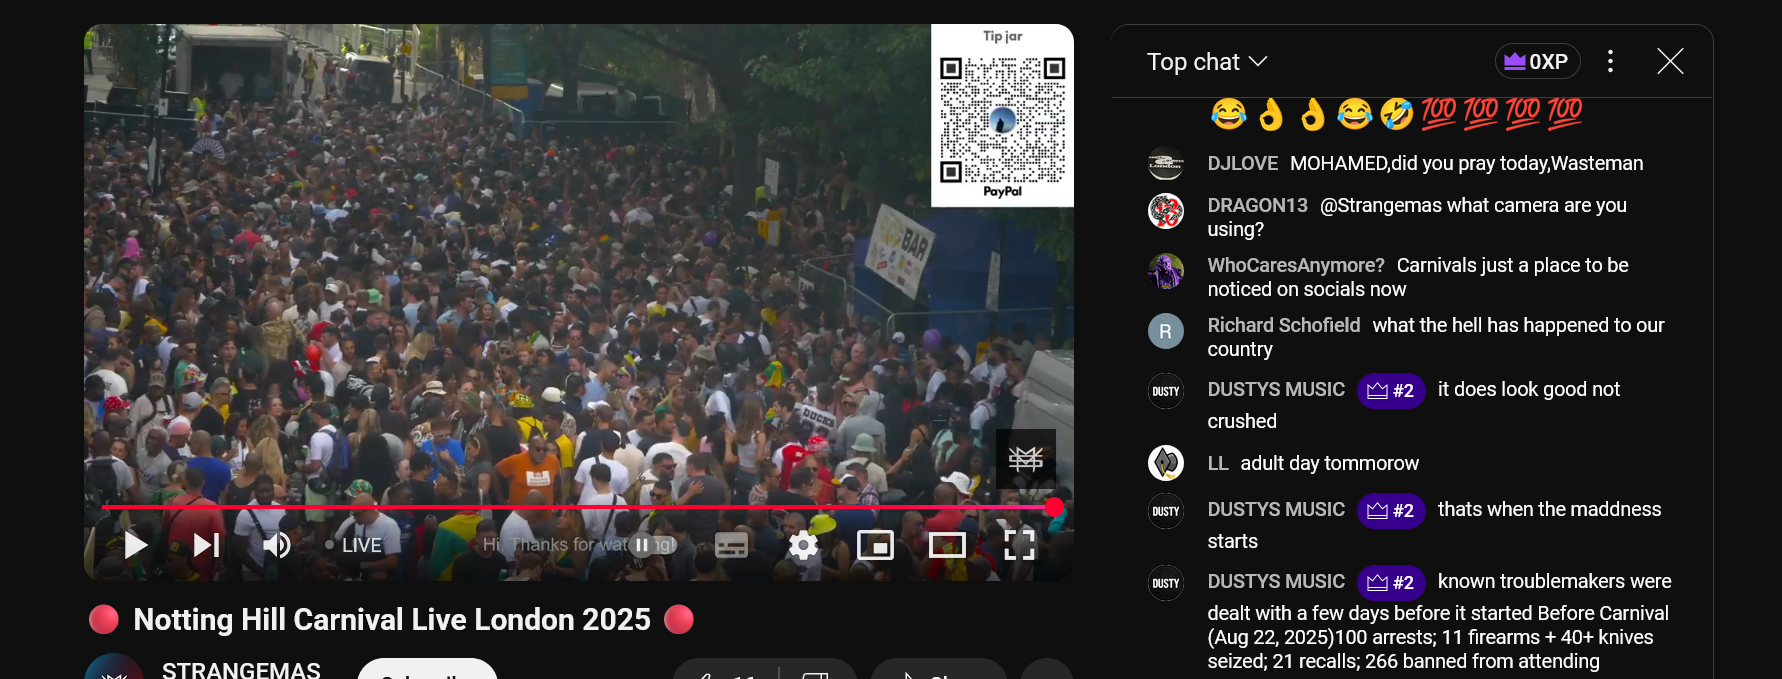Expand the Top chat dropdown
Viewport: 1782px width, 679px height.
[1207, 62]
